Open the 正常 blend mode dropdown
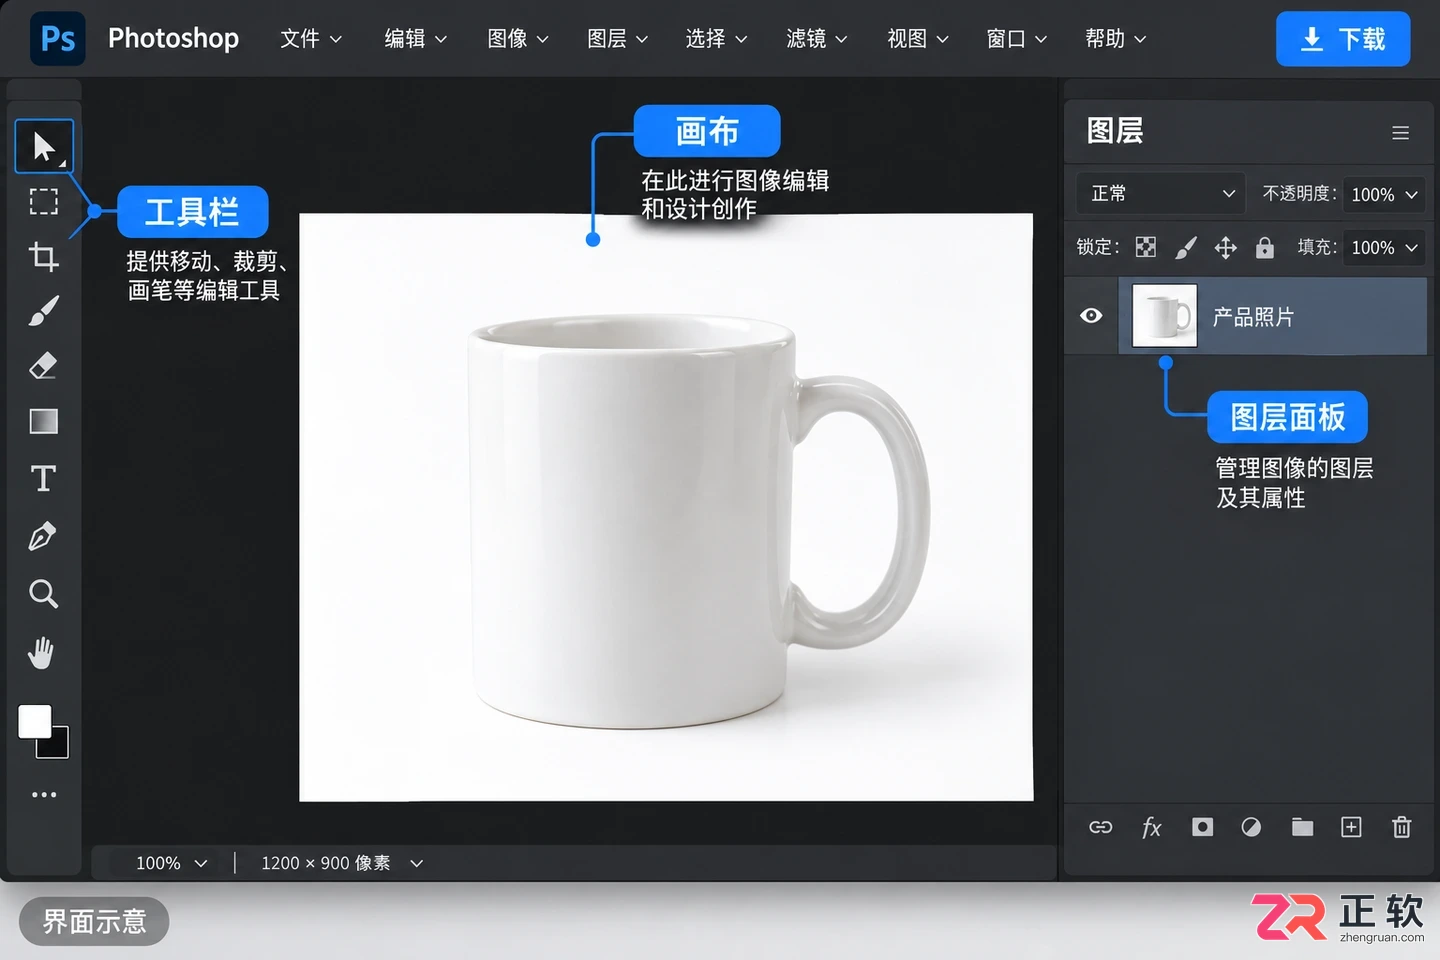The width and height of the screenshot is (1440, 960). 1161,193
